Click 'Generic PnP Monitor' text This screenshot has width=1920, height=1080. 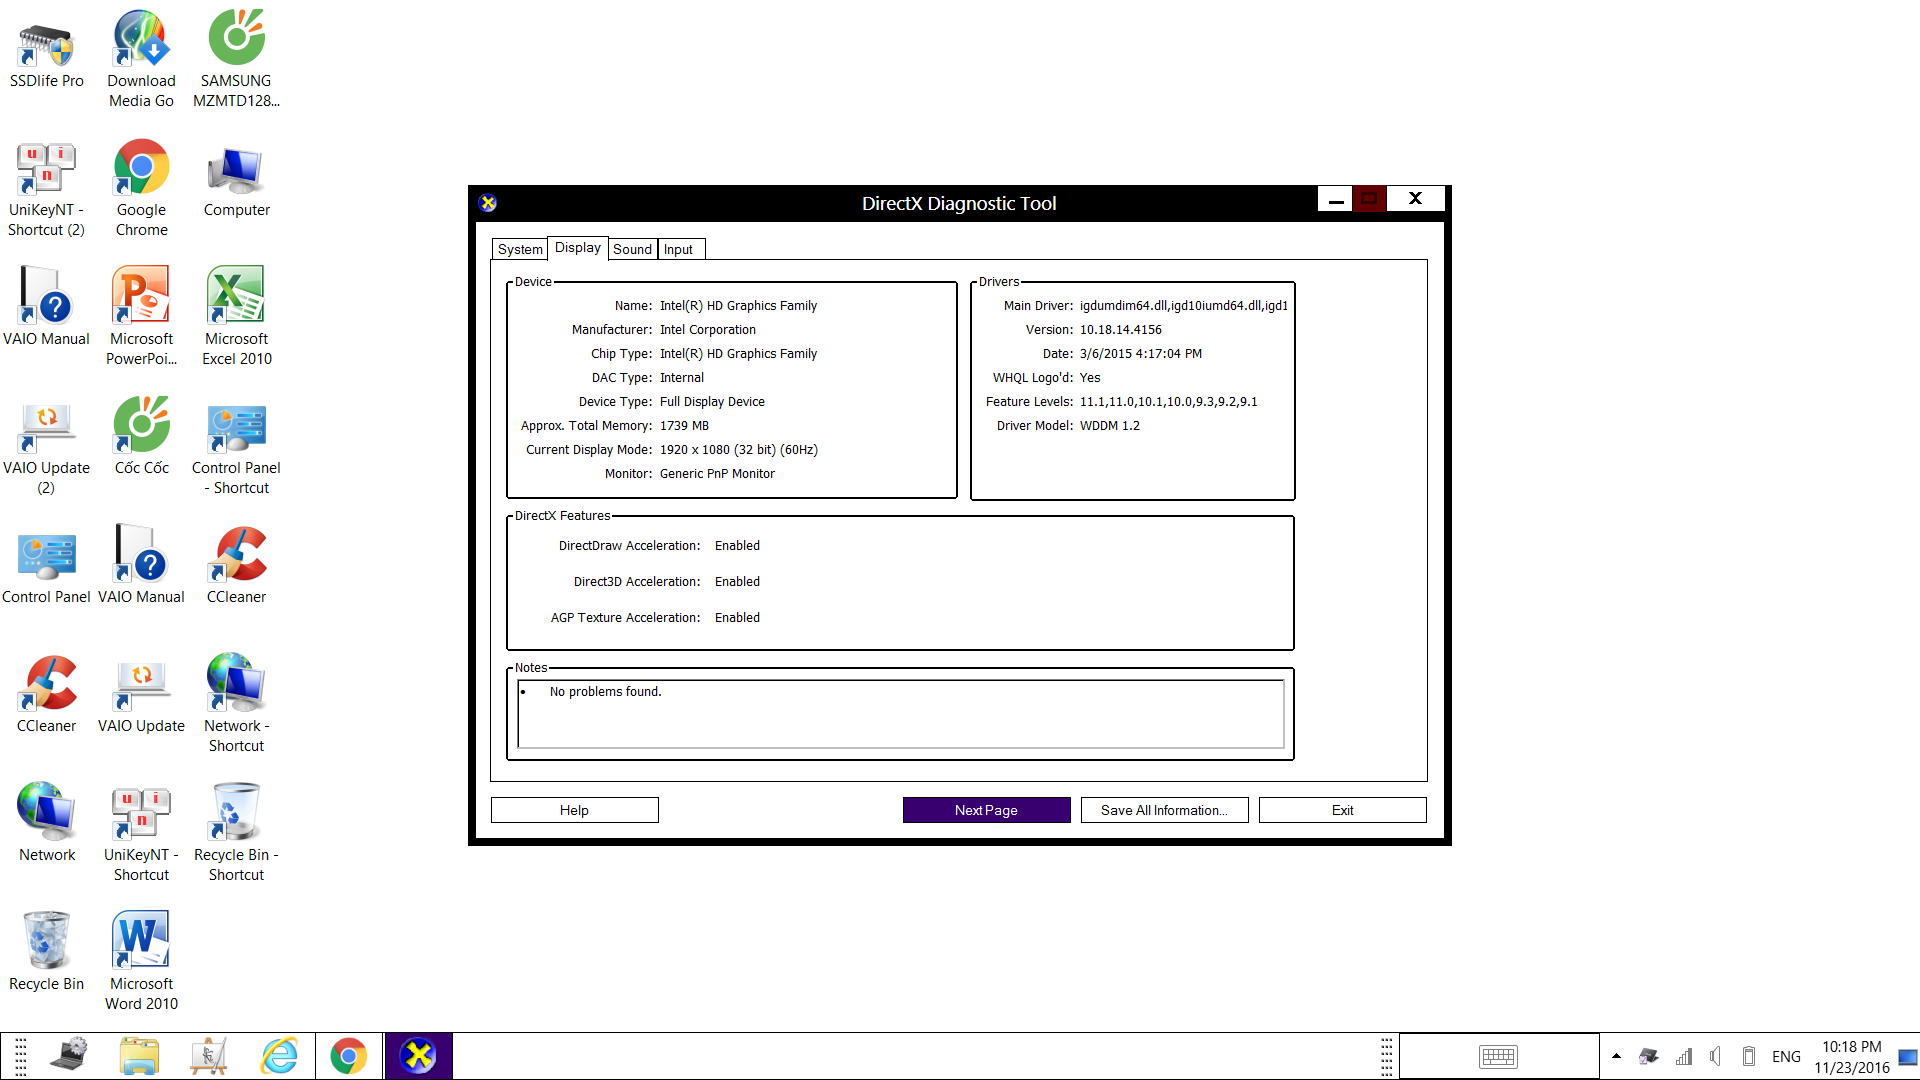point(717,474)
